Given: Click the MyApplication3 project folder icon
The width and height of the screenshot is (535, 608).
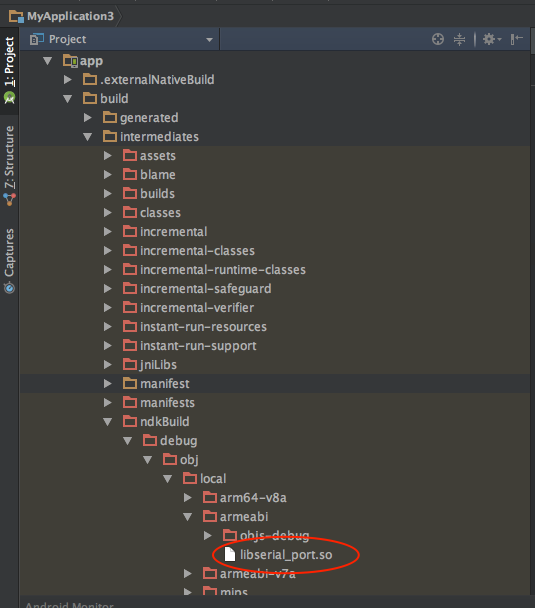Looking at the screenshot, I should (x=17, y=17).
